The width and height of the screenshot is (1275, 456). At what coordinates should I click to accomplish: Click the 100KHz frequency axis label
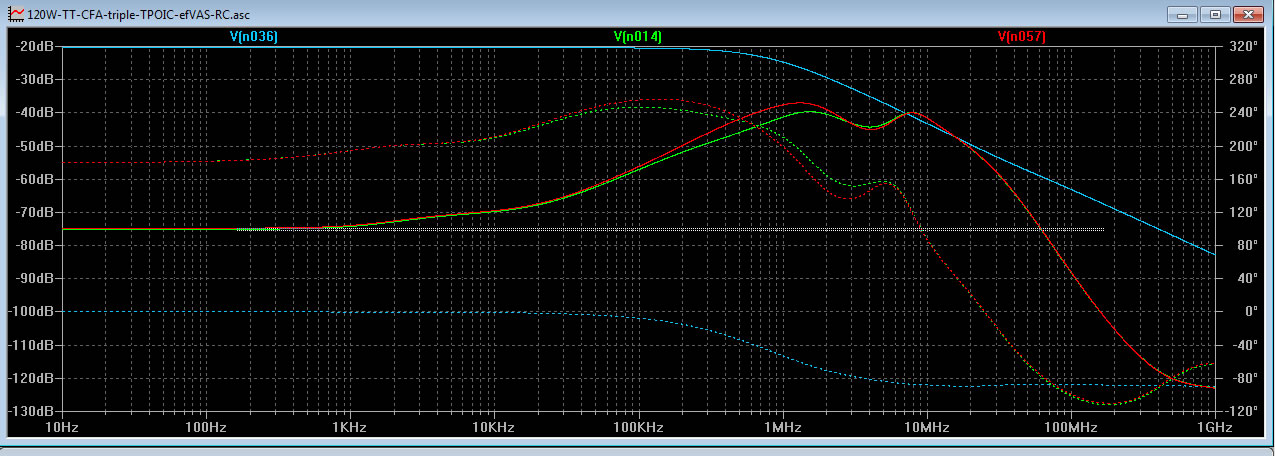pyautogui.click(x=638, y=427)
